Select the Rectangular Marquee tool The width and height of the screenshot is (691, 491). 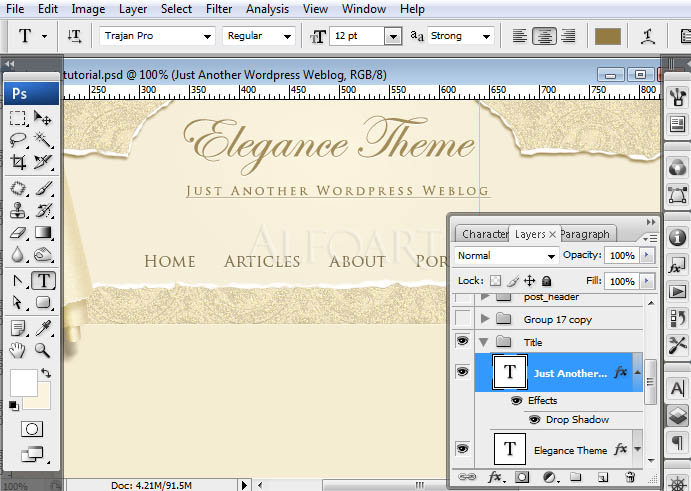18,118
